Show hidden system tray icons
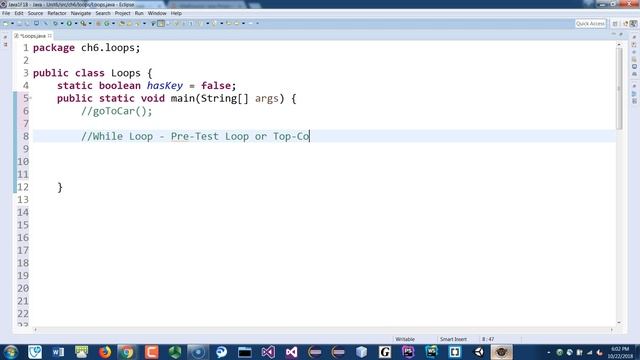Screen dimensions: 640x360 point(549,352)
